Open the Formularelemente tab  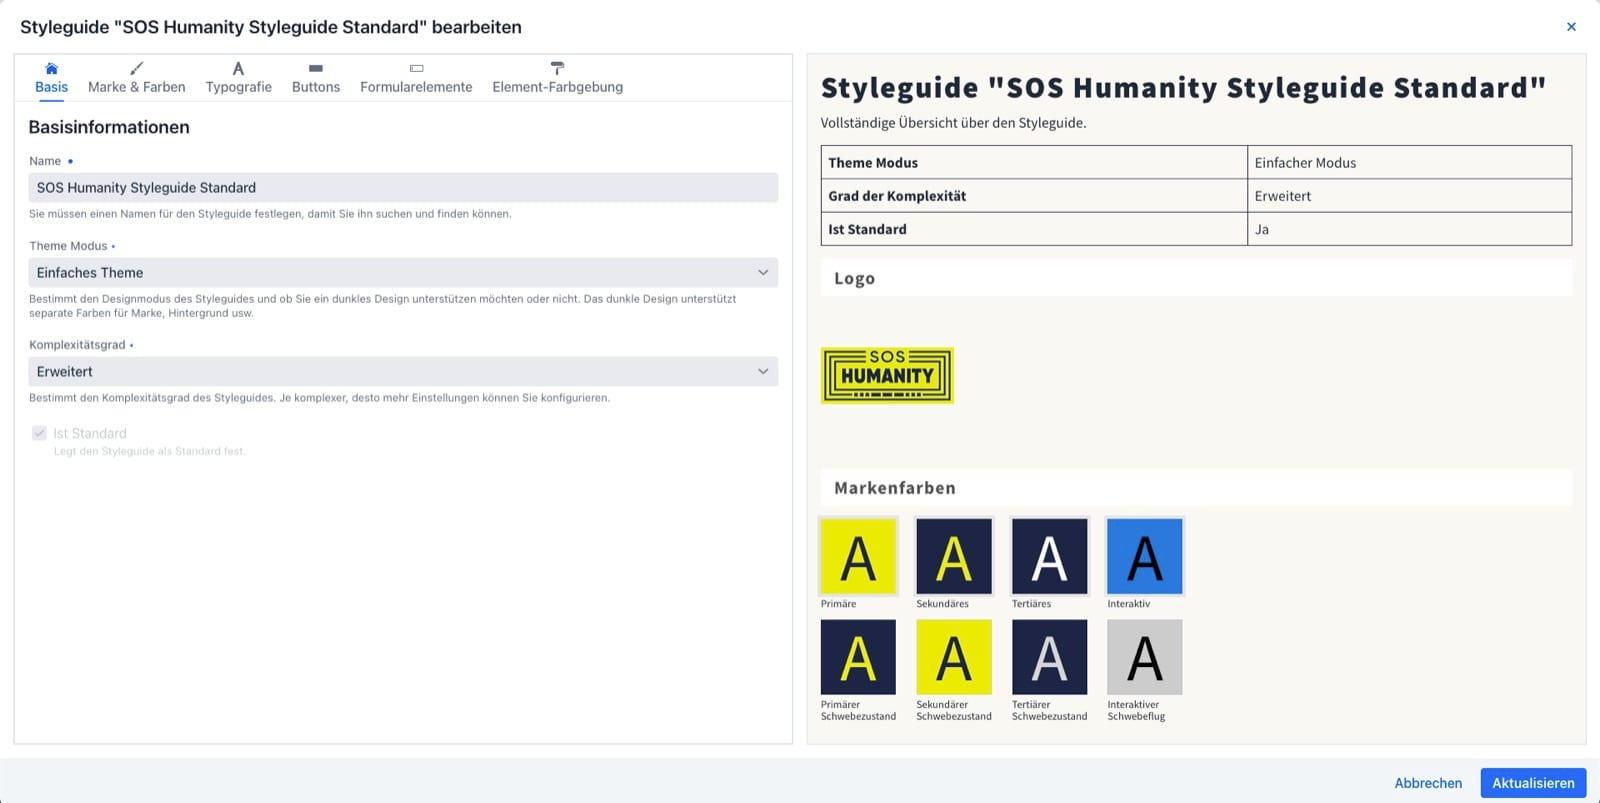416,87
